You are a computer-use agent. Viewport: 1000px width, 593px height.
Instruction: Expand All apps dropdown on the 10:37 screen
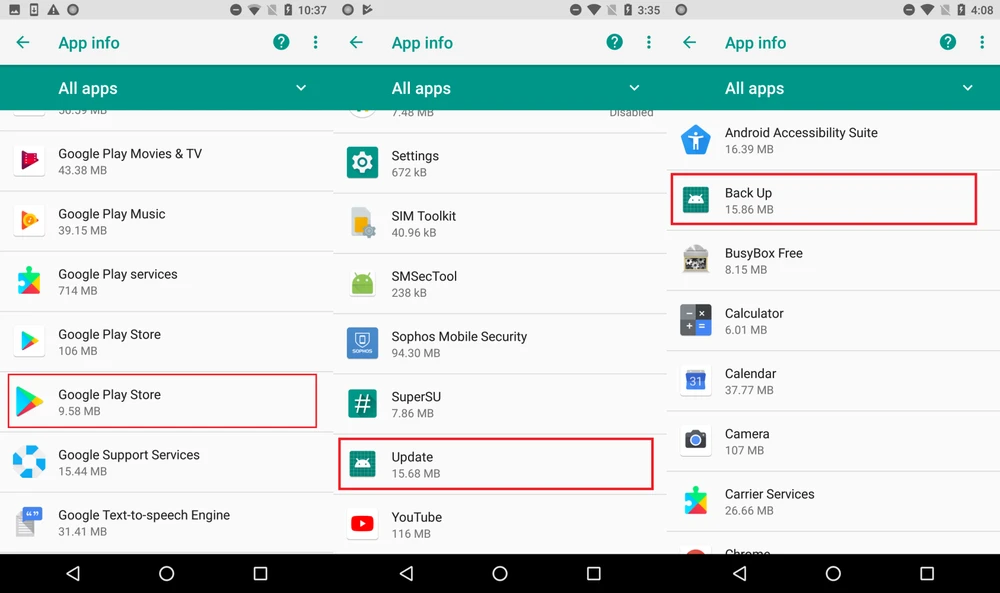pos(301,88)
